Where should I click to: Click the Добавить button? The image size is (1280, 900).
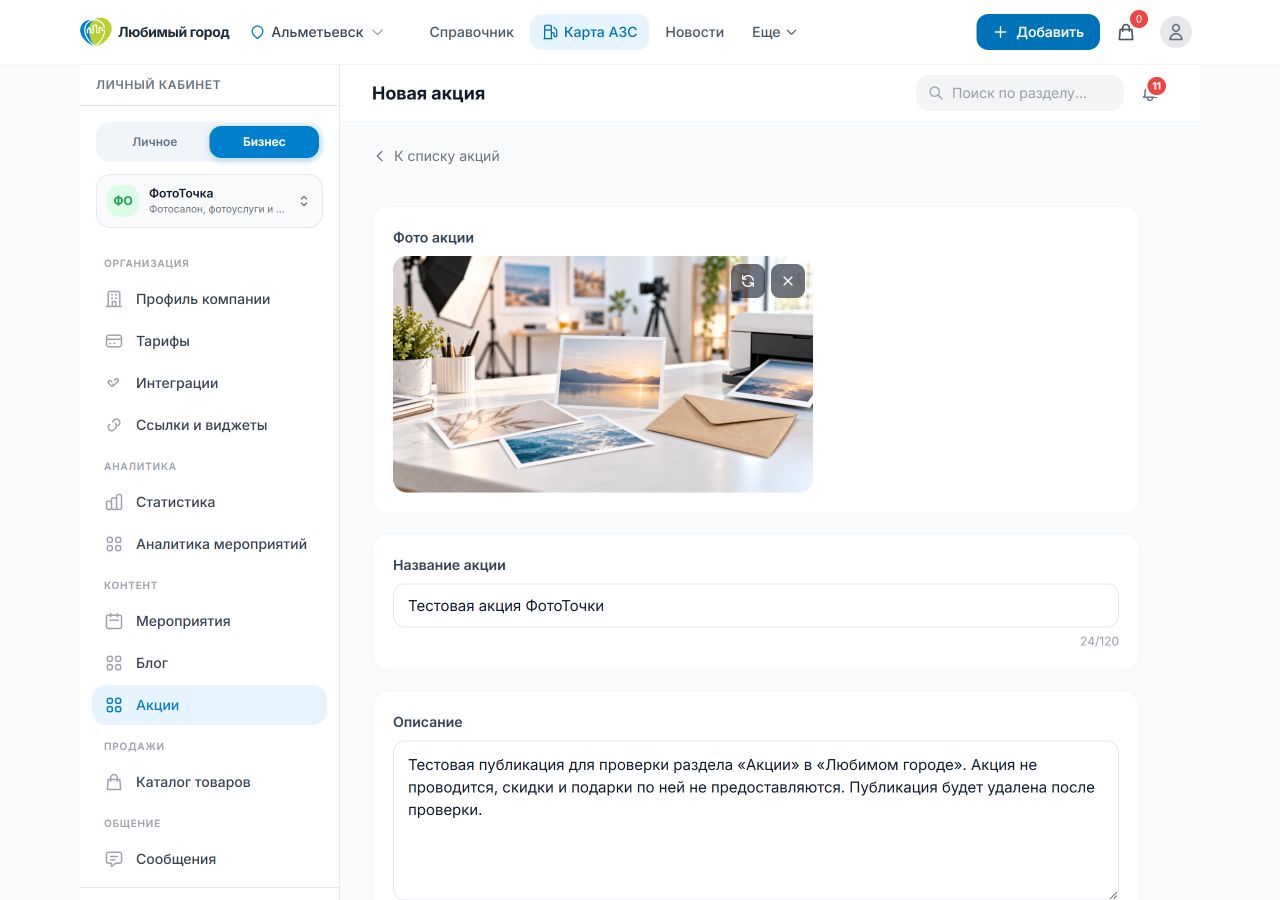1038,32
